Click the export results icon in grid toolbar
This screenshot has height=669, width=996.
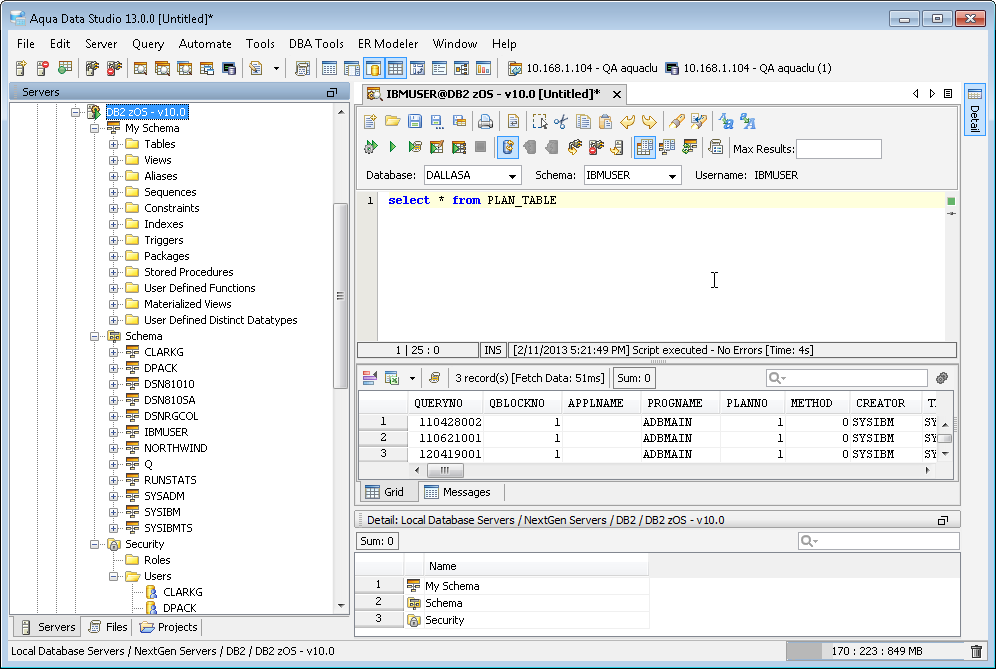pos(393,378)
